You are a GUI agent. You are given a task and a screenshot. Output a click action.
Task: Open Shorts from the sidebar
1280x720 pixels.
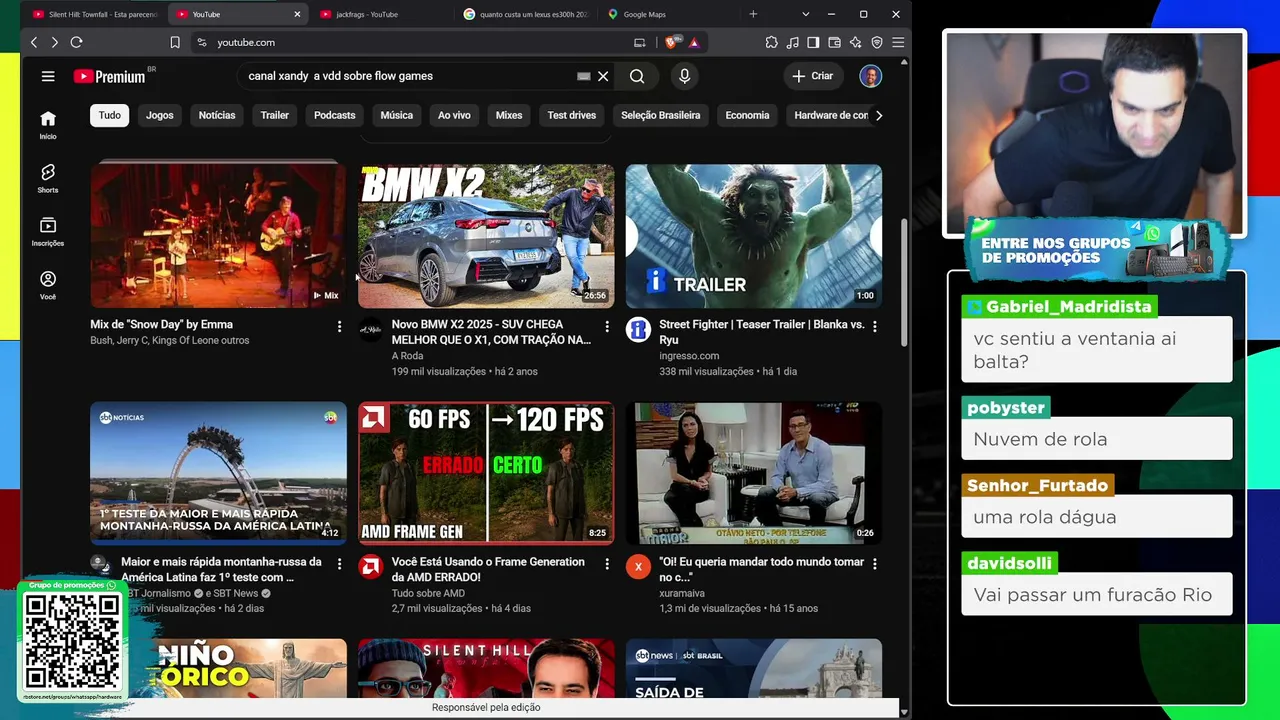tap(48, 178)
